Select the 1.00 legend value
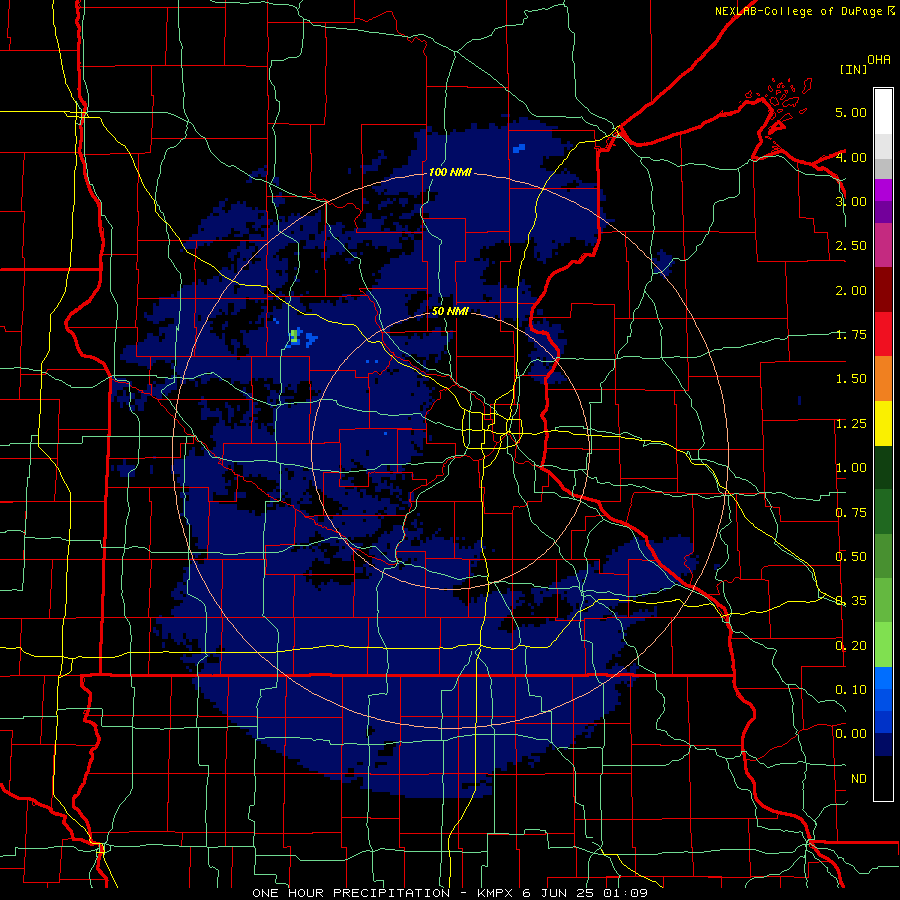 851,468
